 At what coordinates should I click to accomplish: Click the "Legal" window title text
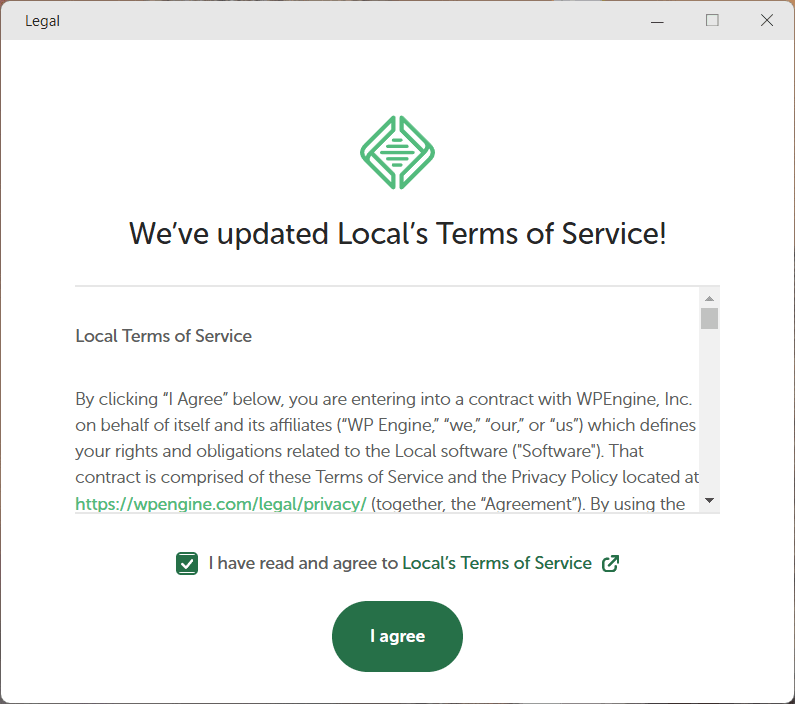(43, 21)
